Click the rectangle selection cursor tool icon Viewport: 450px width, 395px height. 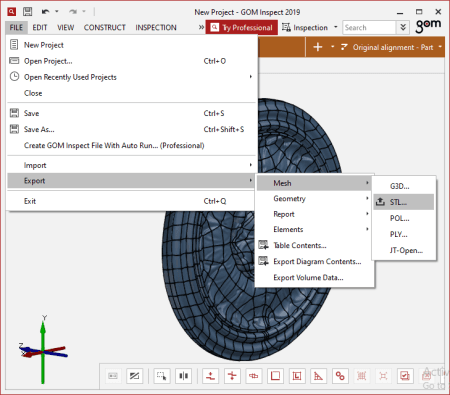coord(162,376)
